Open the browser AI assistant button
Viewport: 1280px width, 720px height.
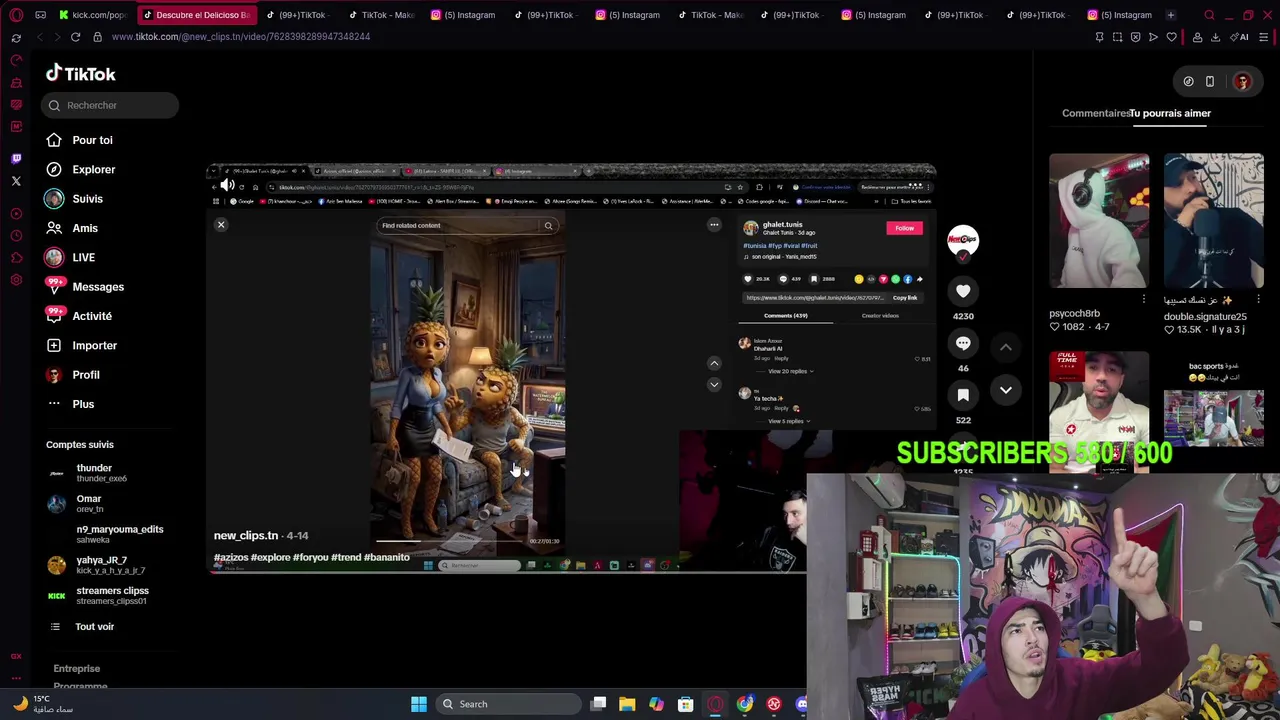tap(1241, 37)
